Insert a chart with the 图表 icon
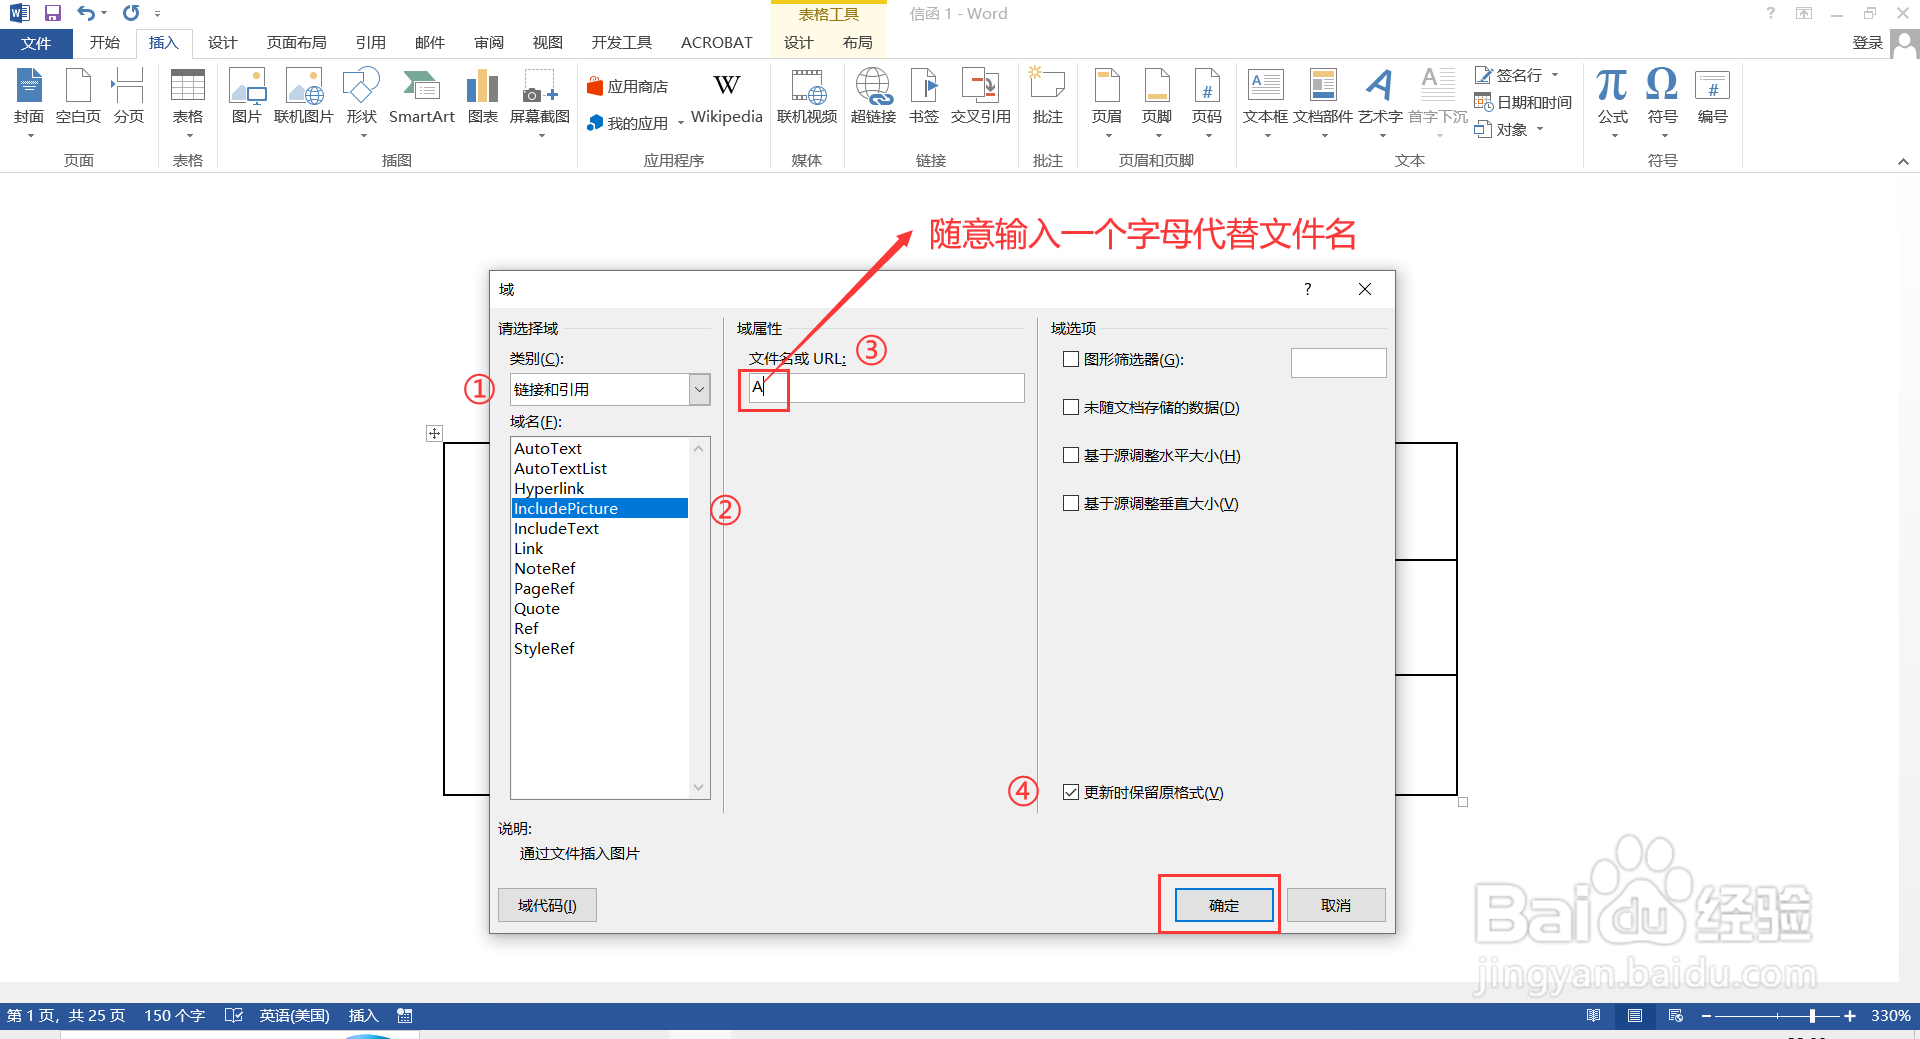The height and width of the screenshot is (1039, 1920). point(481,95)
